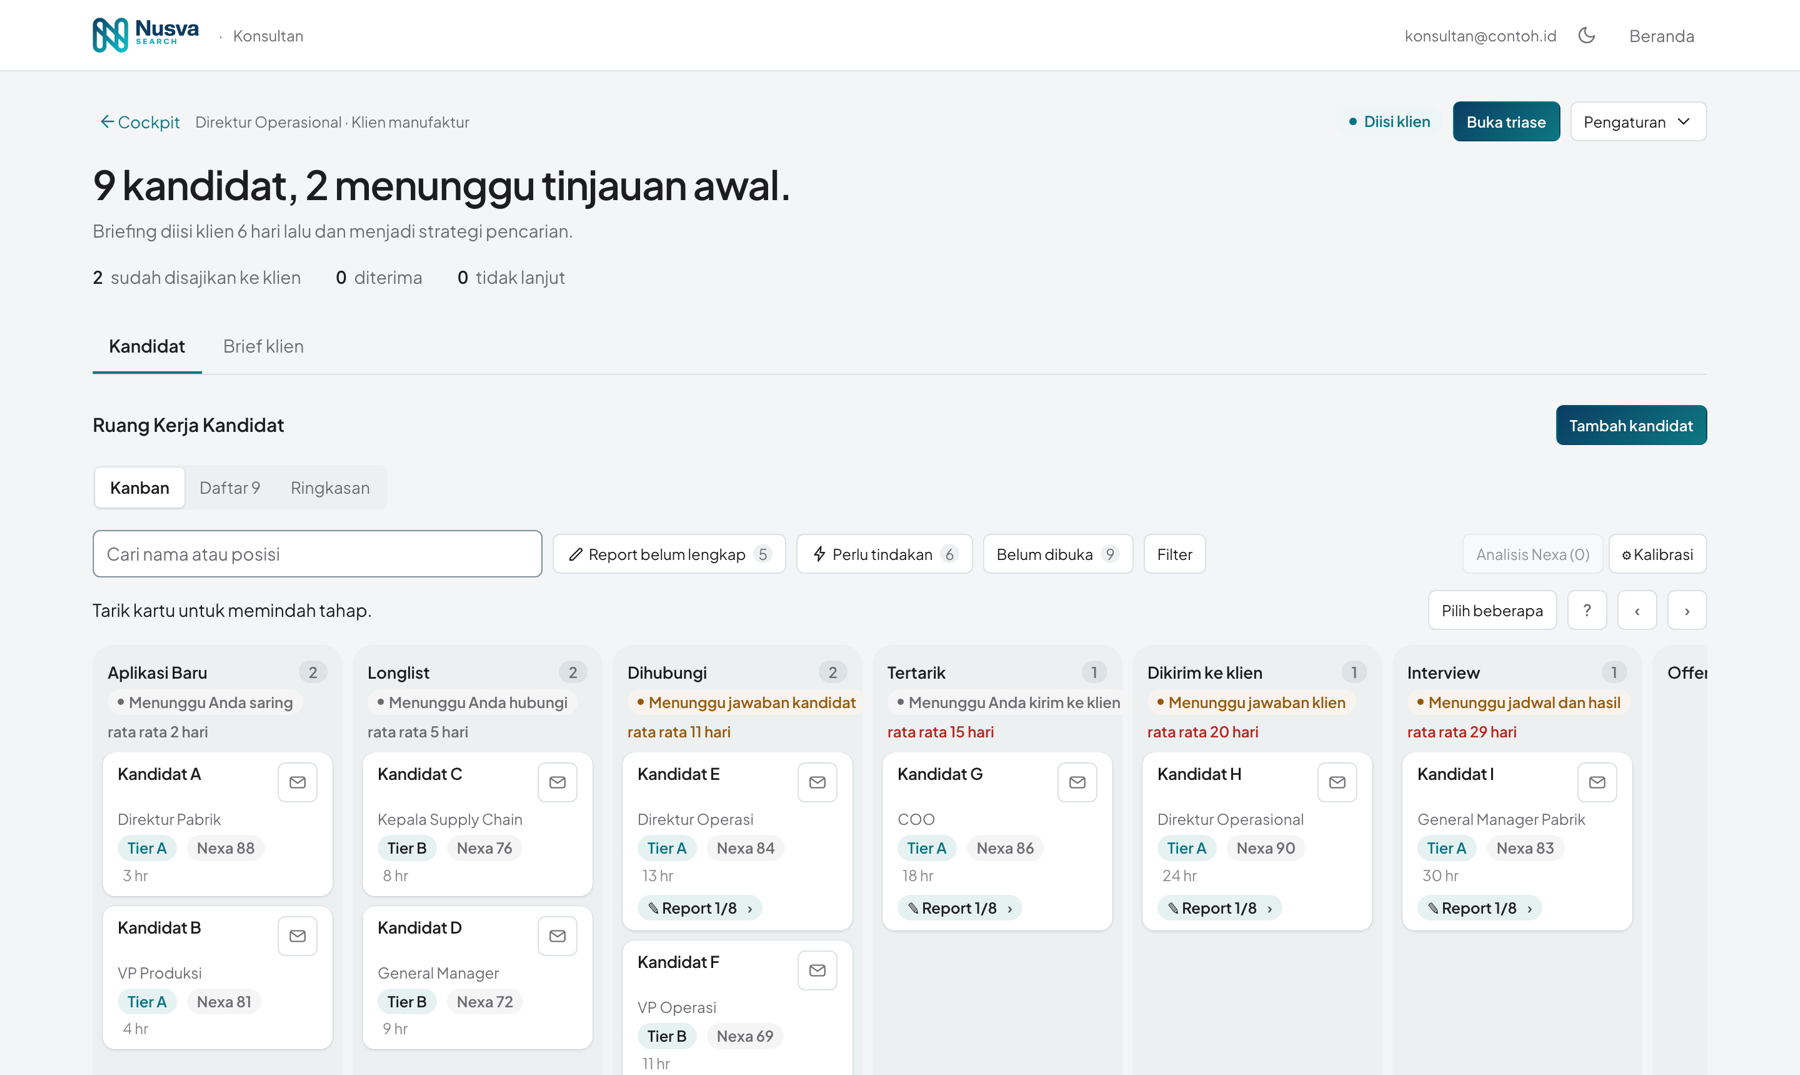Open mail icon on Kandidat H card

point(1338,782)
